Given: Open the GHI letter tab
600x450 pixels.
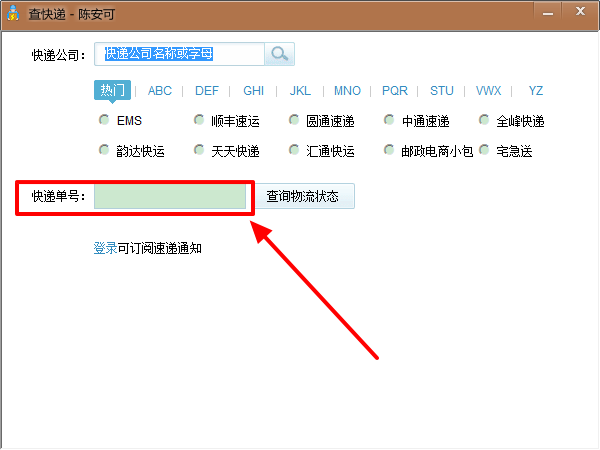Looking at the screenshot, I should click(254, 91).
